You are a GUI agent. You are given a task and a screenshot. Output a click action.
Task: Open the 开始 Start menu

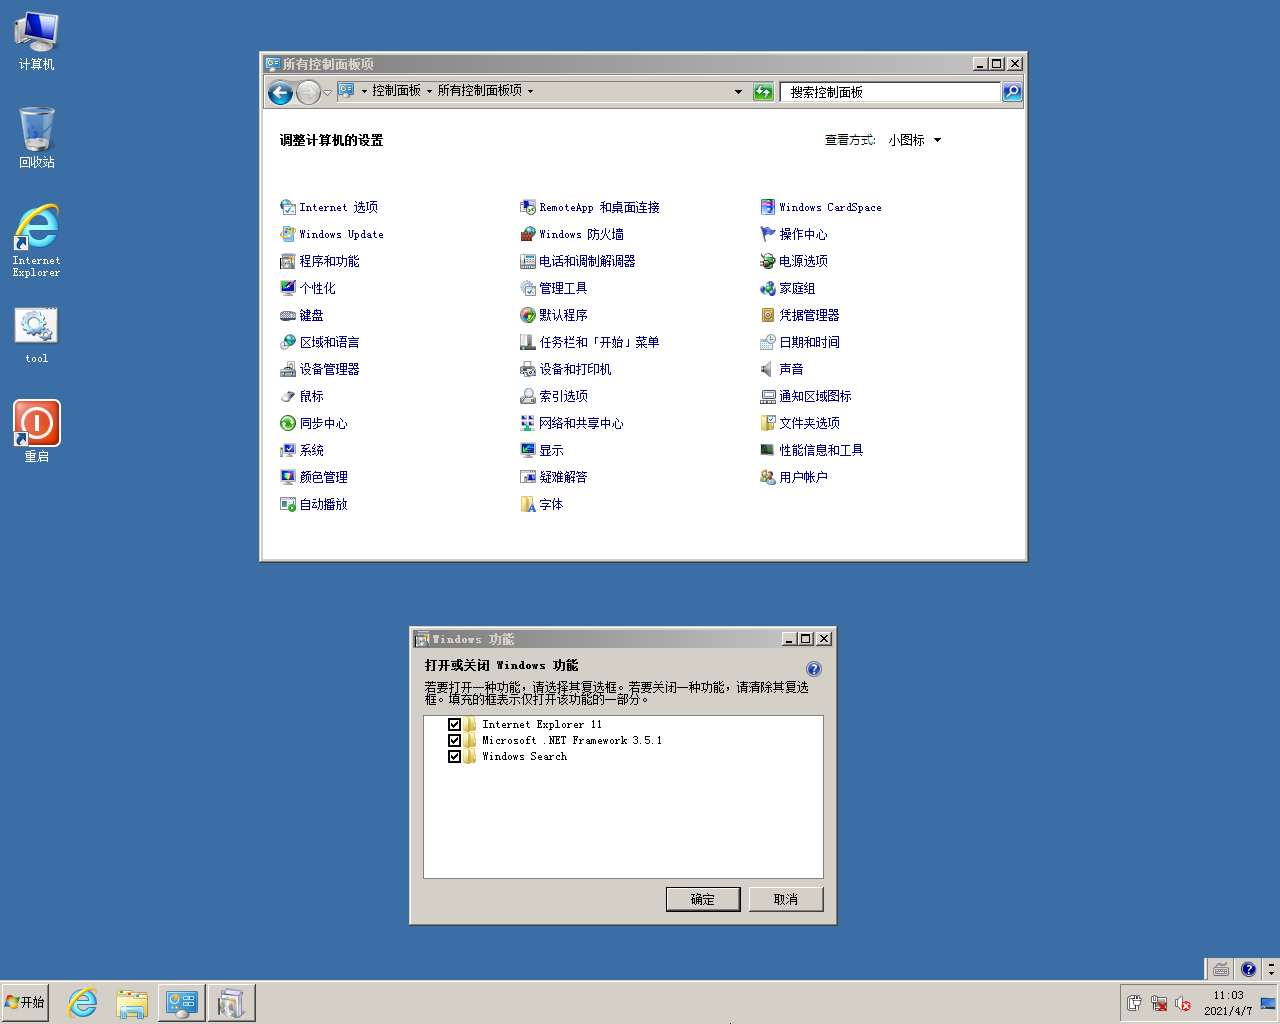click(x=26, y=1002)
